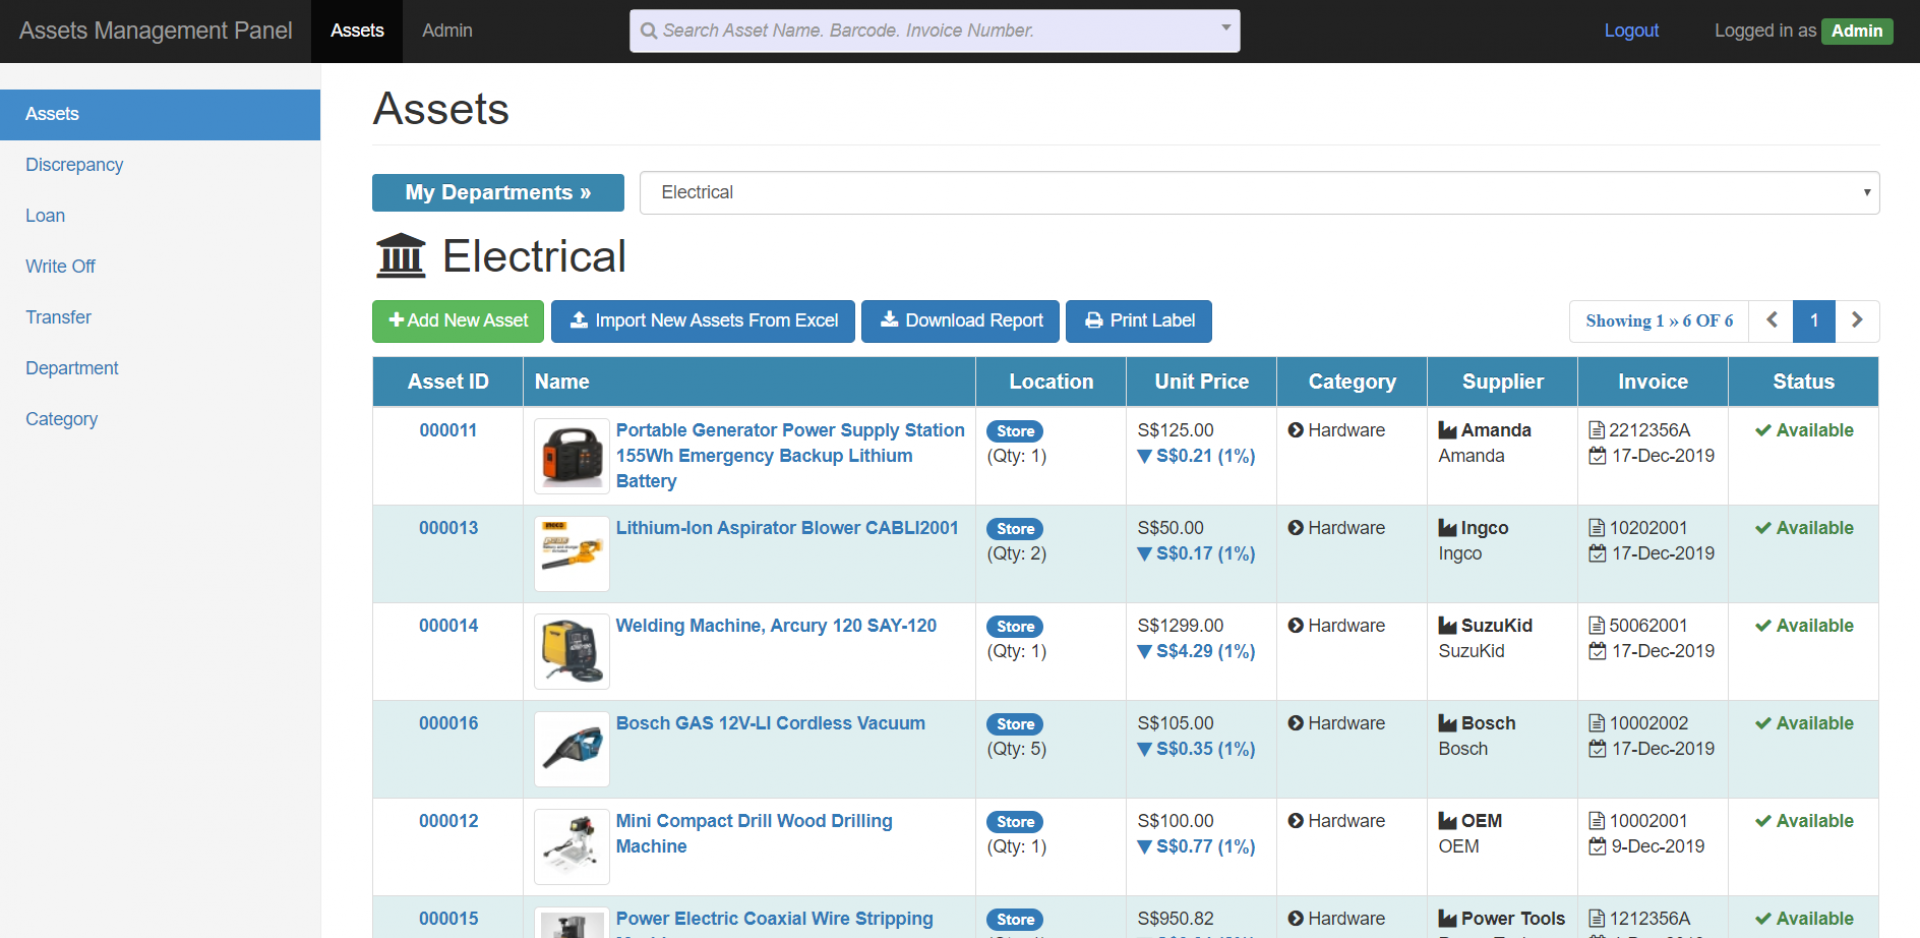The height and width of the screenshot is (938, 1920).
Task: Click the next page arrow in pagination
Action: click(1857, 320)
